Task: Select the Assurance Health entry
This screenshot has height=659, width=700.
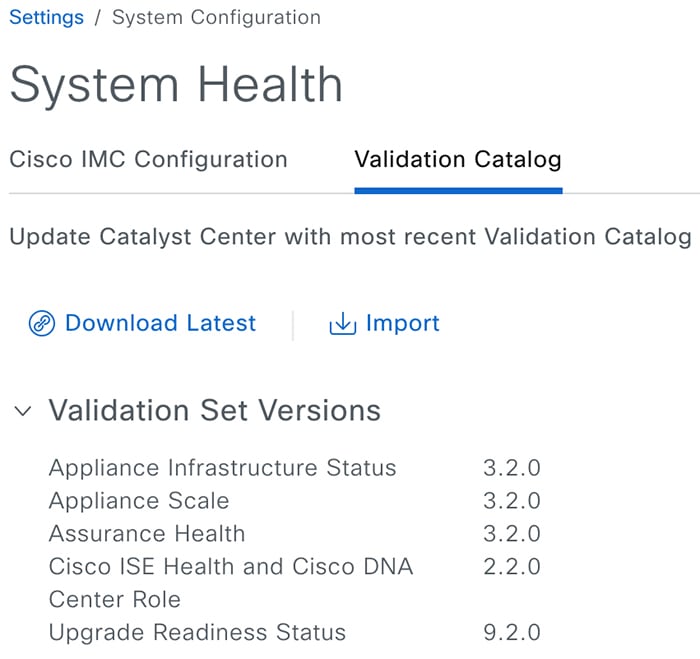Action: (x=147, y=534)
